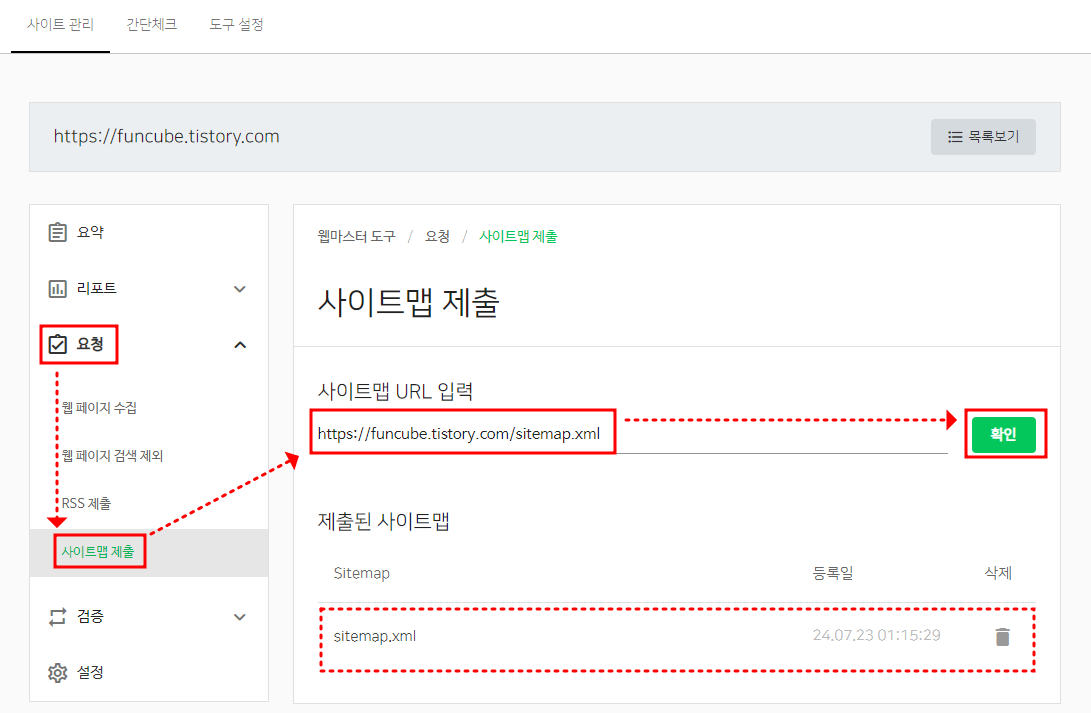Open the 사이트 관리 tab
The image size is (1091, 713).
tap(61, 24)
